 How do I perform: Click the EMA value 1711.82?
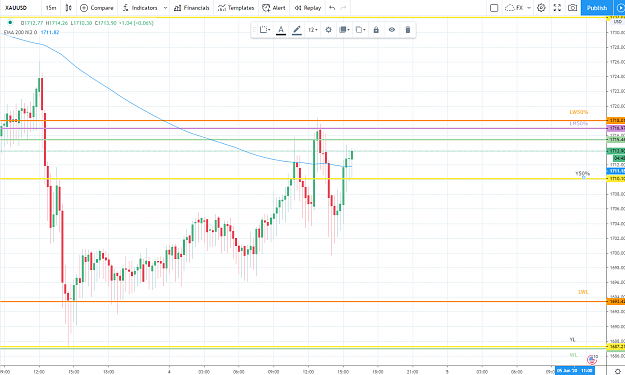pos(50,32)
